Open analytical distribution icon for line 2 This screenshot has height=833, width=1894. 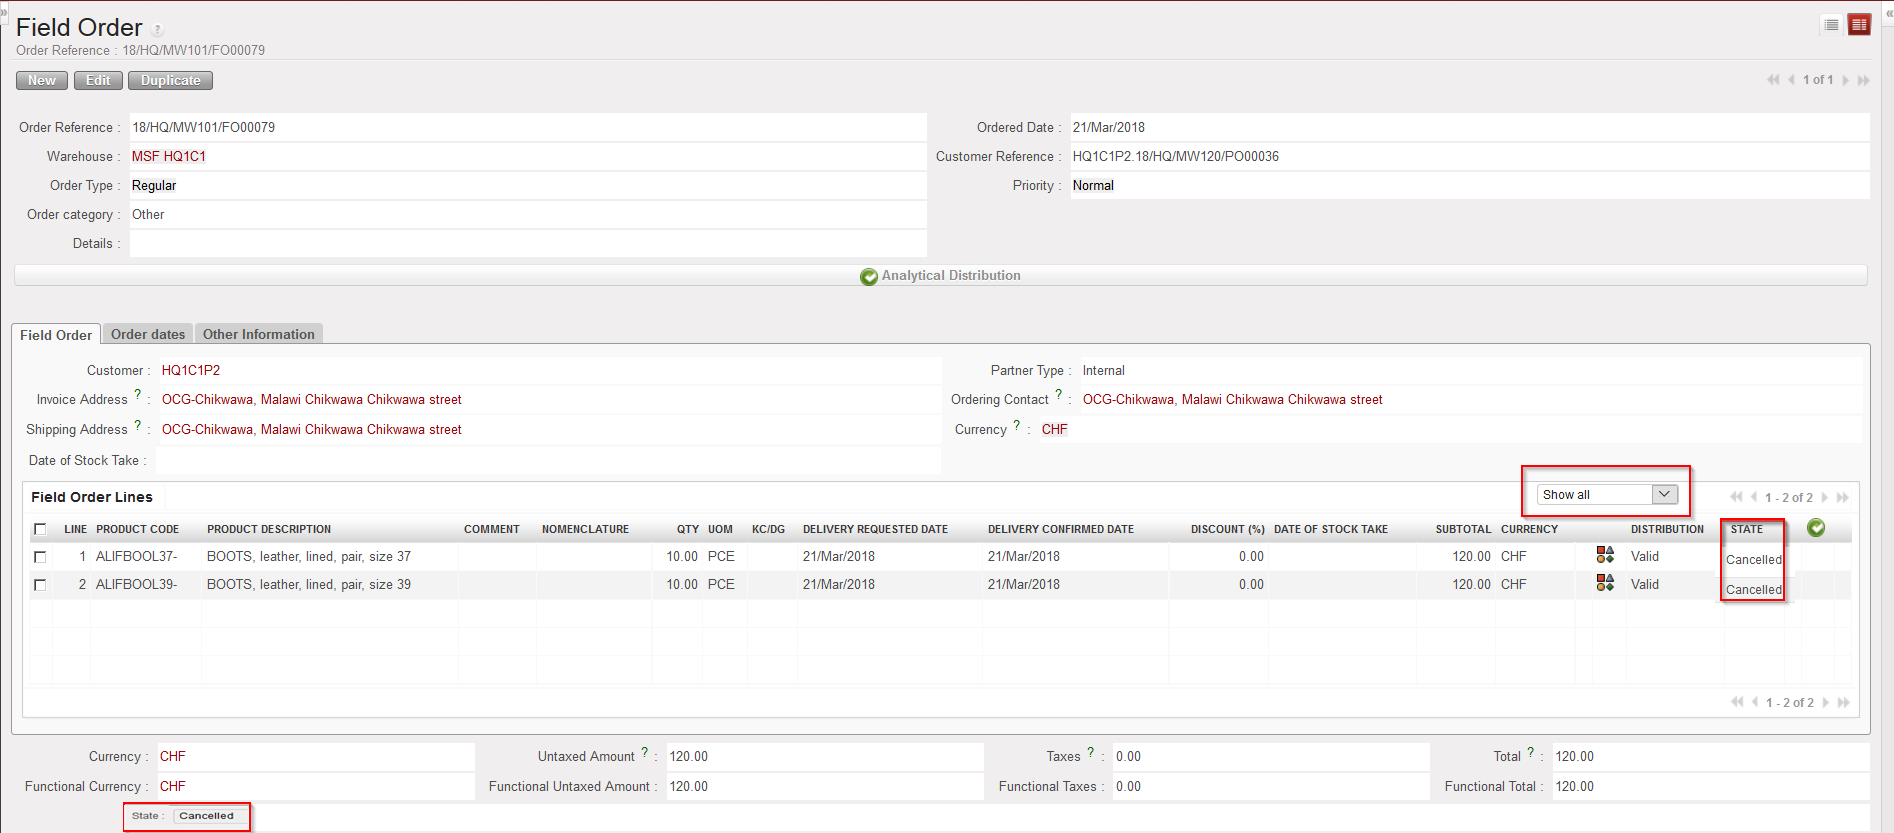tap(1605, 583)
